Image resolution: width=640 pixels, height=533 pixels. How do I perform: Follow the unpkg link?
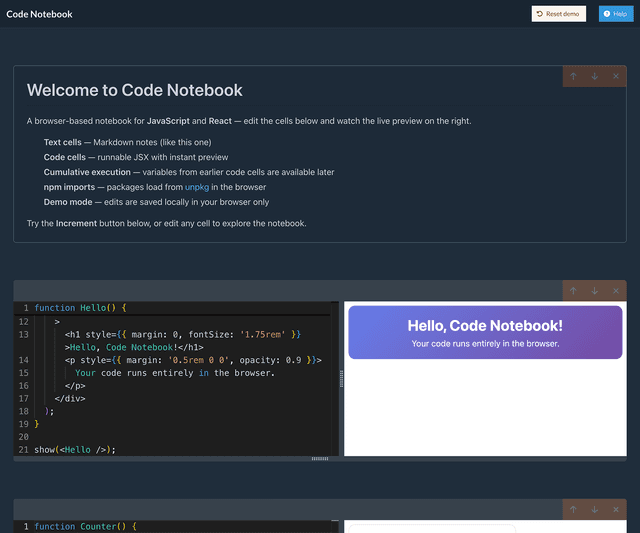pyautogui.click(x=197, y=187)
